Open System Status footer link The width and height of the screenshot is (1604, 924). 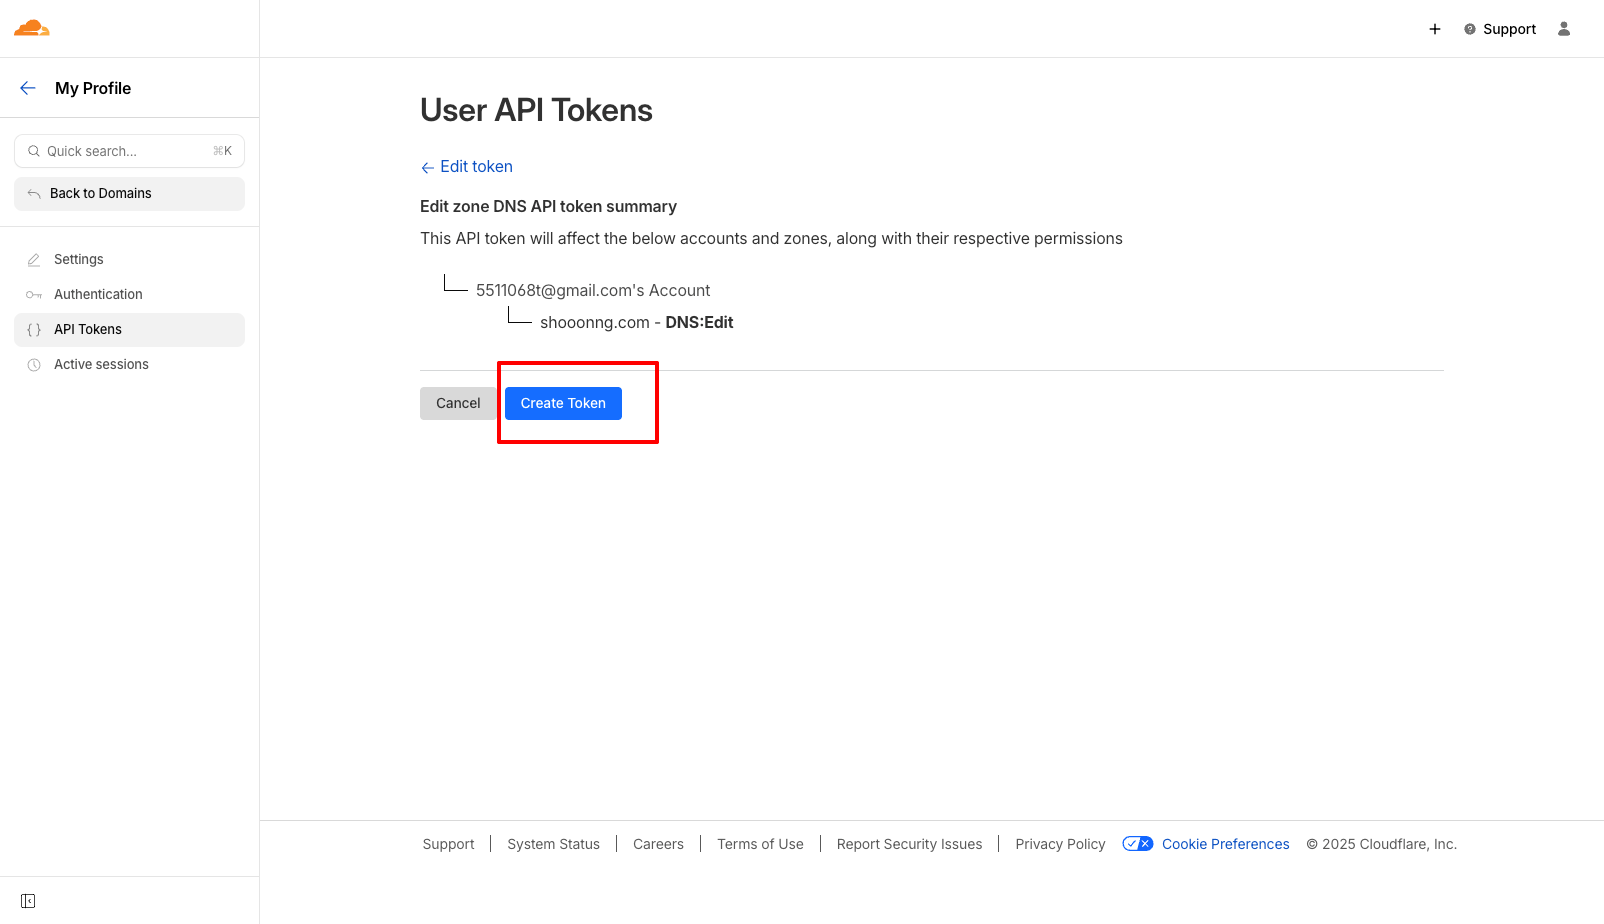pos(553,844)
